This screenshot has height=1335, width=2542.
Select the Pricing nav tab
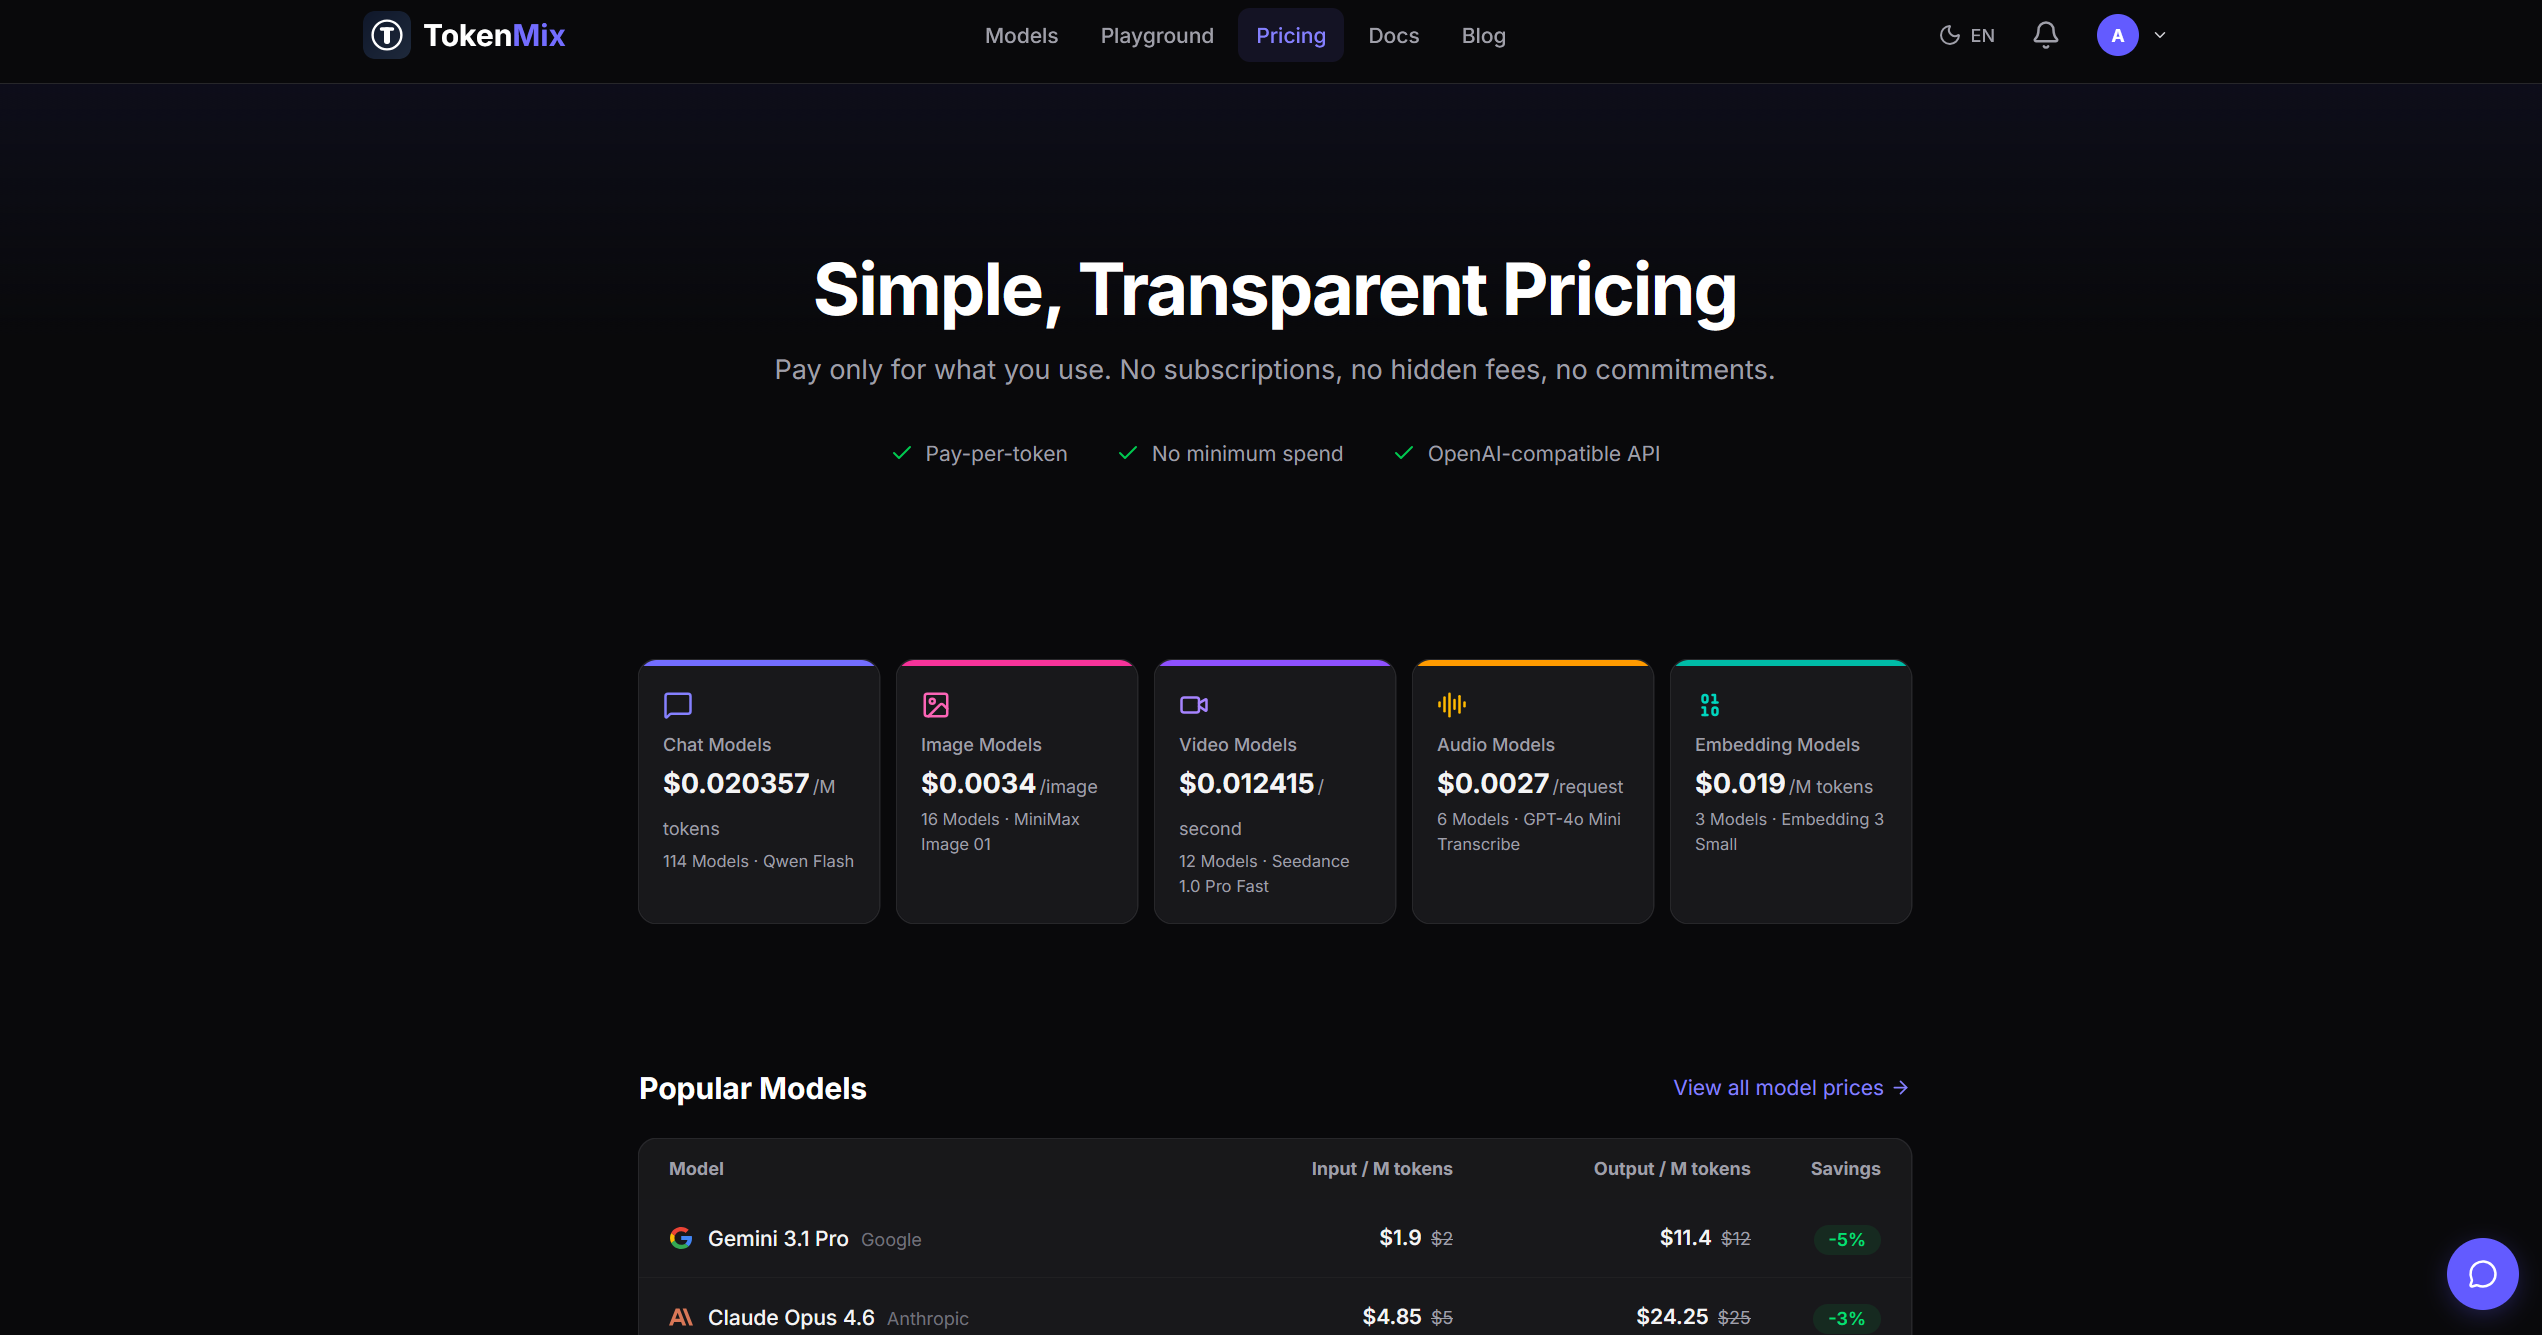(x=1290, y=36)
